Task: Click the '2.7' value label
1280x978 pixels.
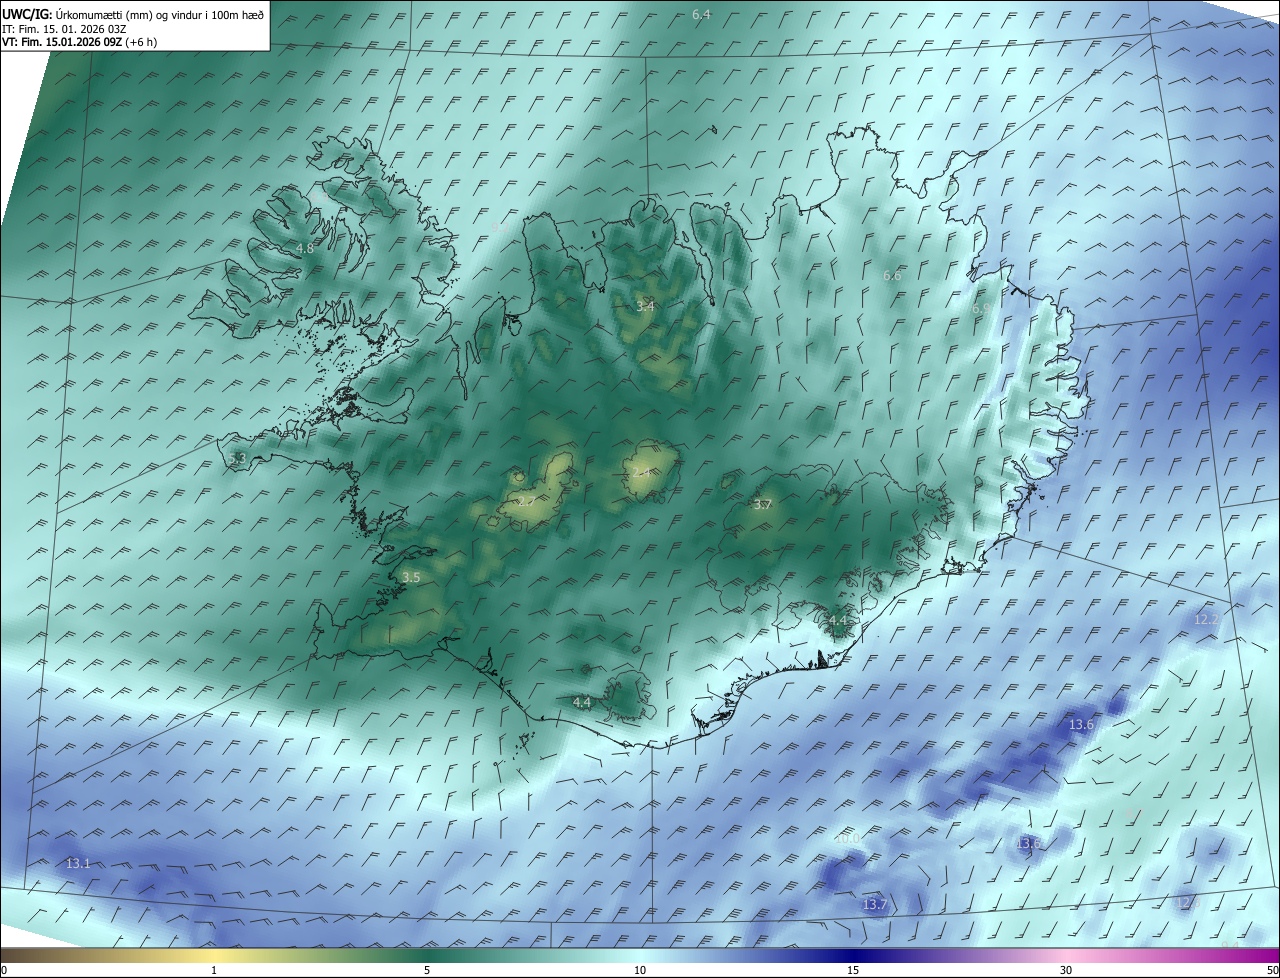Action: (x=525, y=500)
